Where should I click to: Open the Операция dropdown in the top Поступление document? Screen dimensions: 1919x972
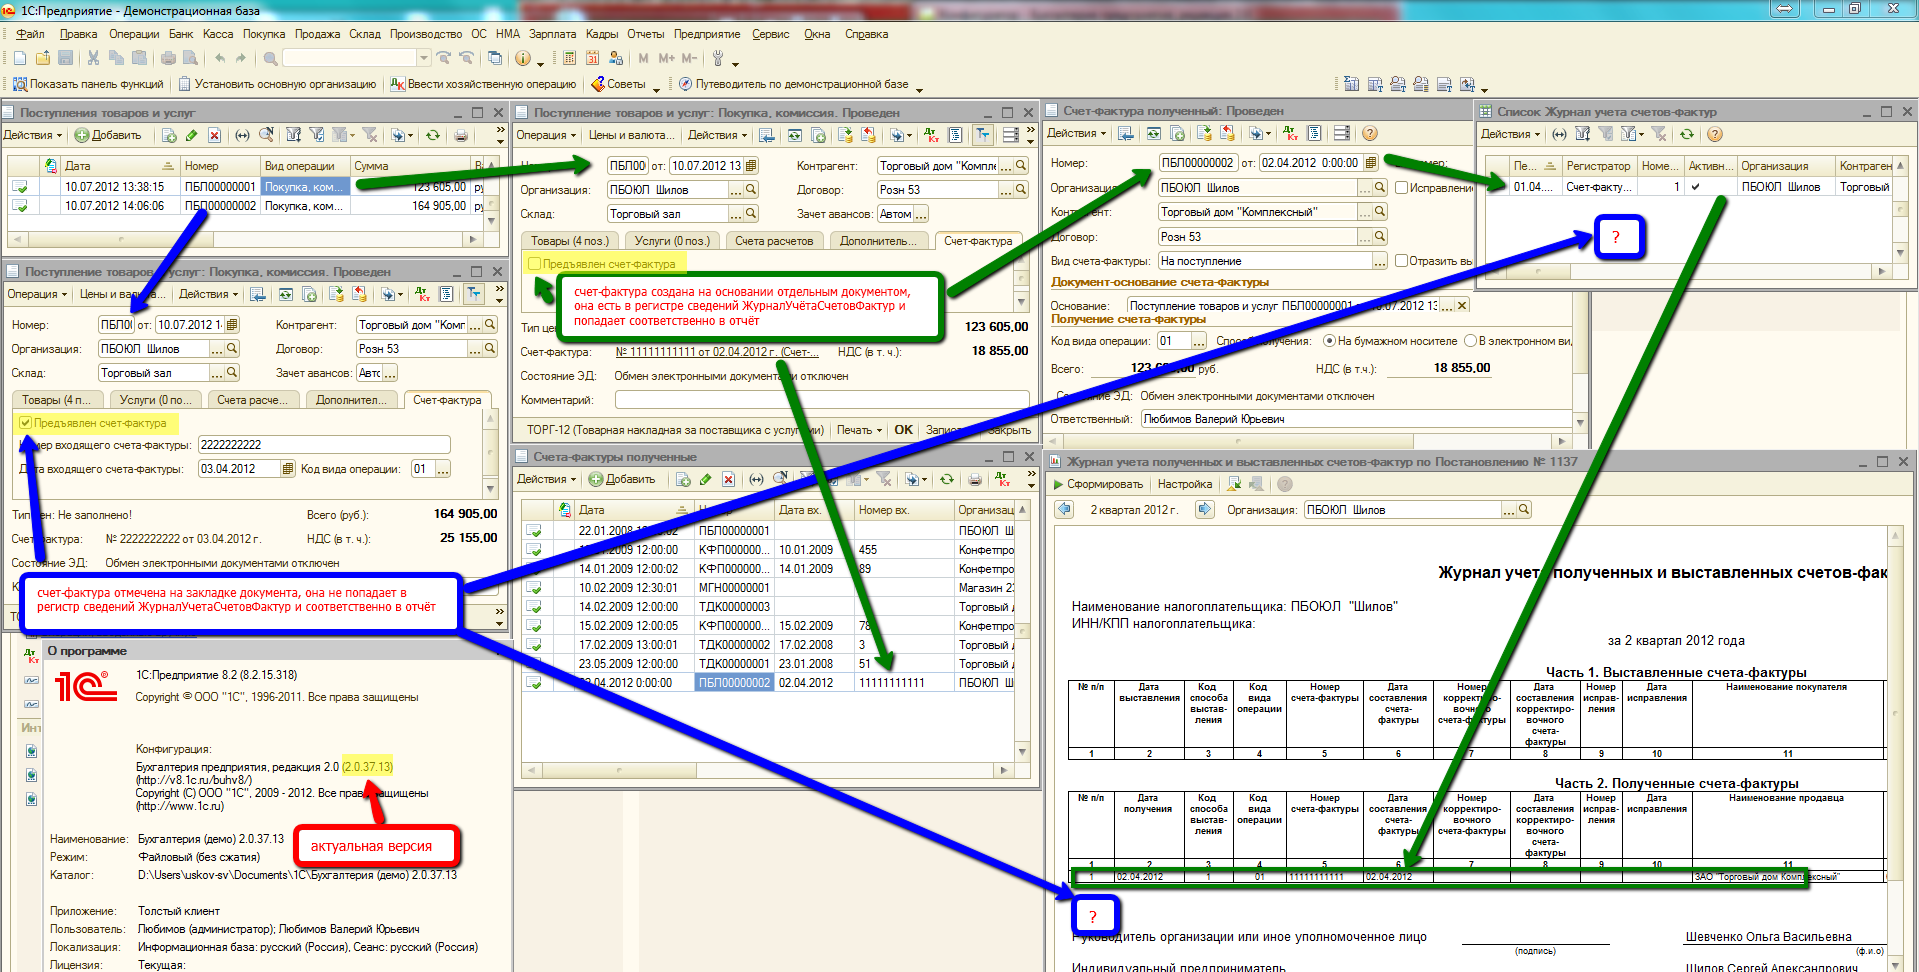[x=546, y=135]
